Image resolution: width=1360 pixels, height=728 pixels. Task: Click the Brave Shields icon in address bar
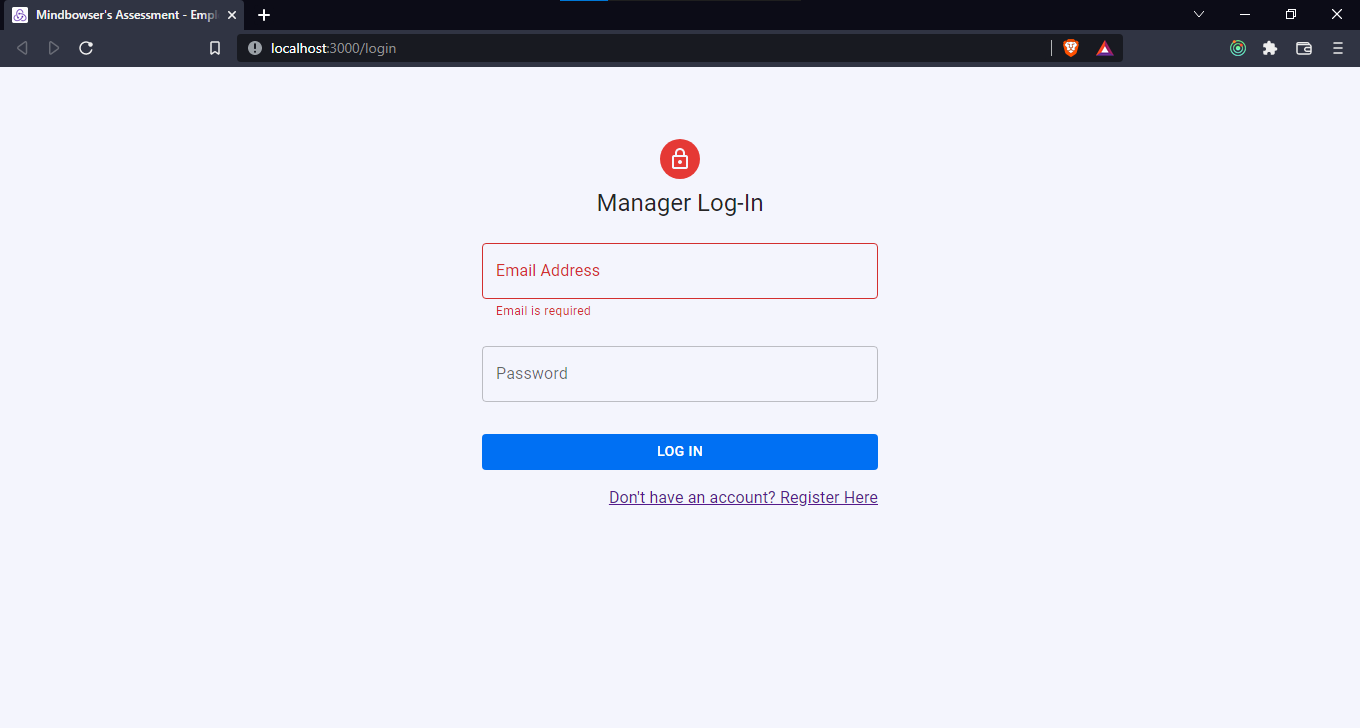pyautogui.click(x=1070, y=47)
